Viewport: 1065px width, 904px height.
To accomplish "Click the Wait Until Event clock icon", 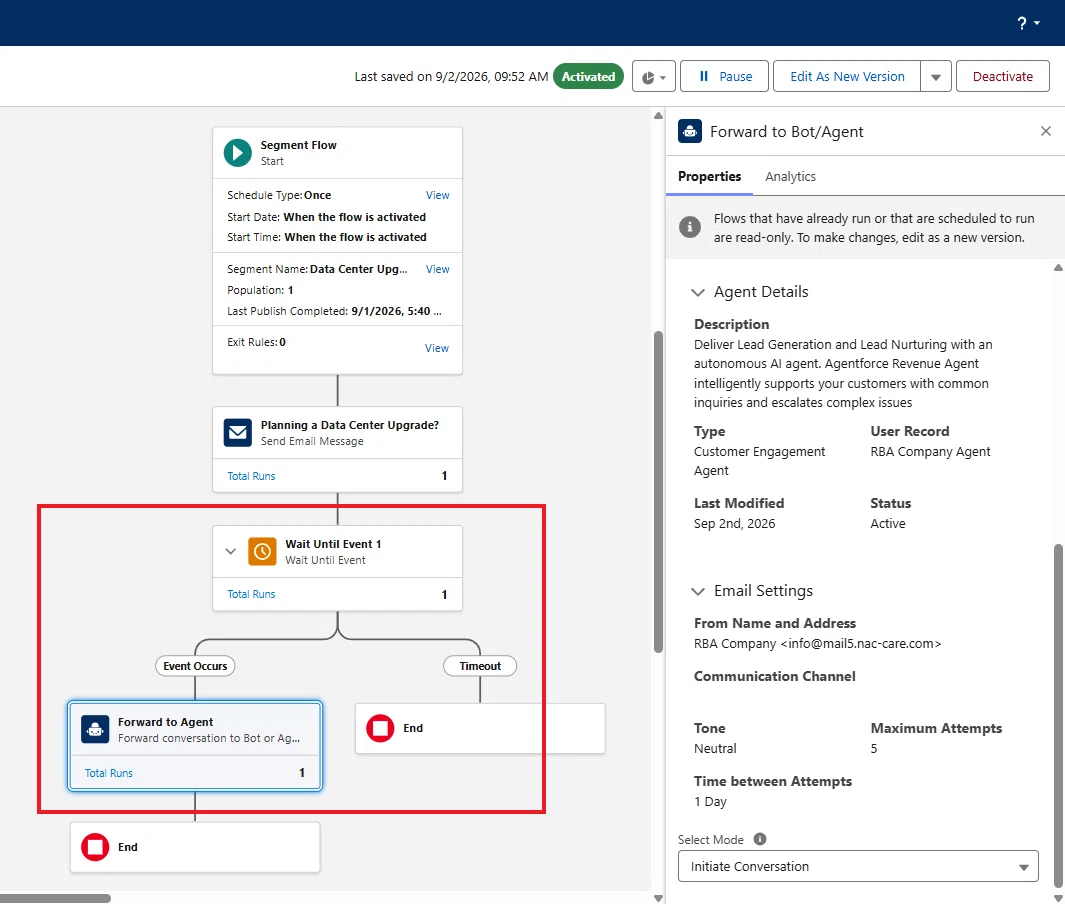I will pos(262,552).
